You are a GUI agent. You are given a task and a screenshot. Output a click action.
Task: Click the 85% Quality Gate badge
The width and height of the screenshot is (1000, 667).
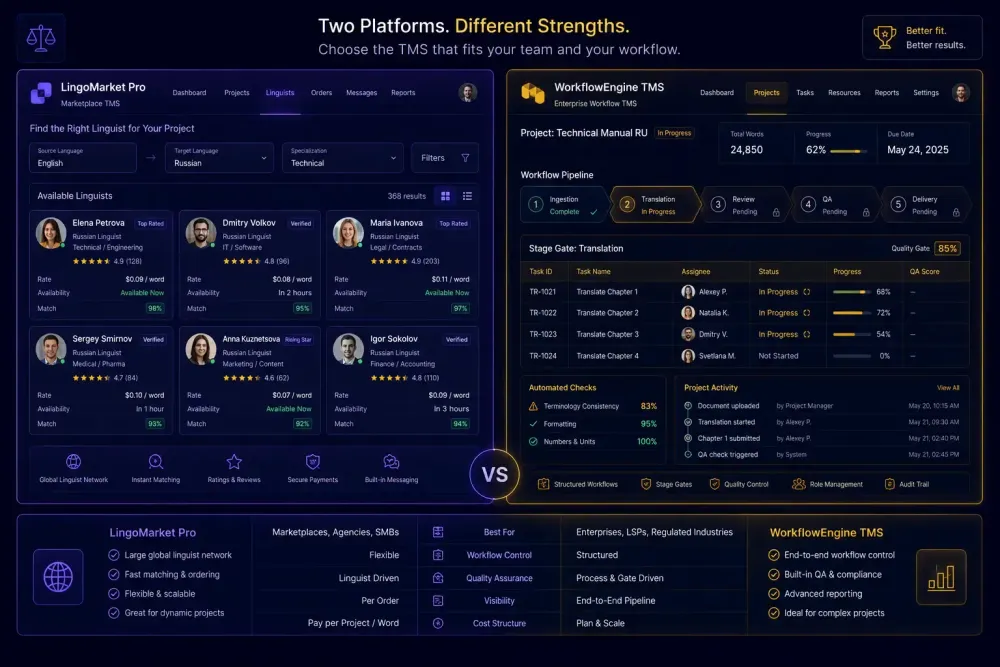pyautogui.click(x=948, y=248)
